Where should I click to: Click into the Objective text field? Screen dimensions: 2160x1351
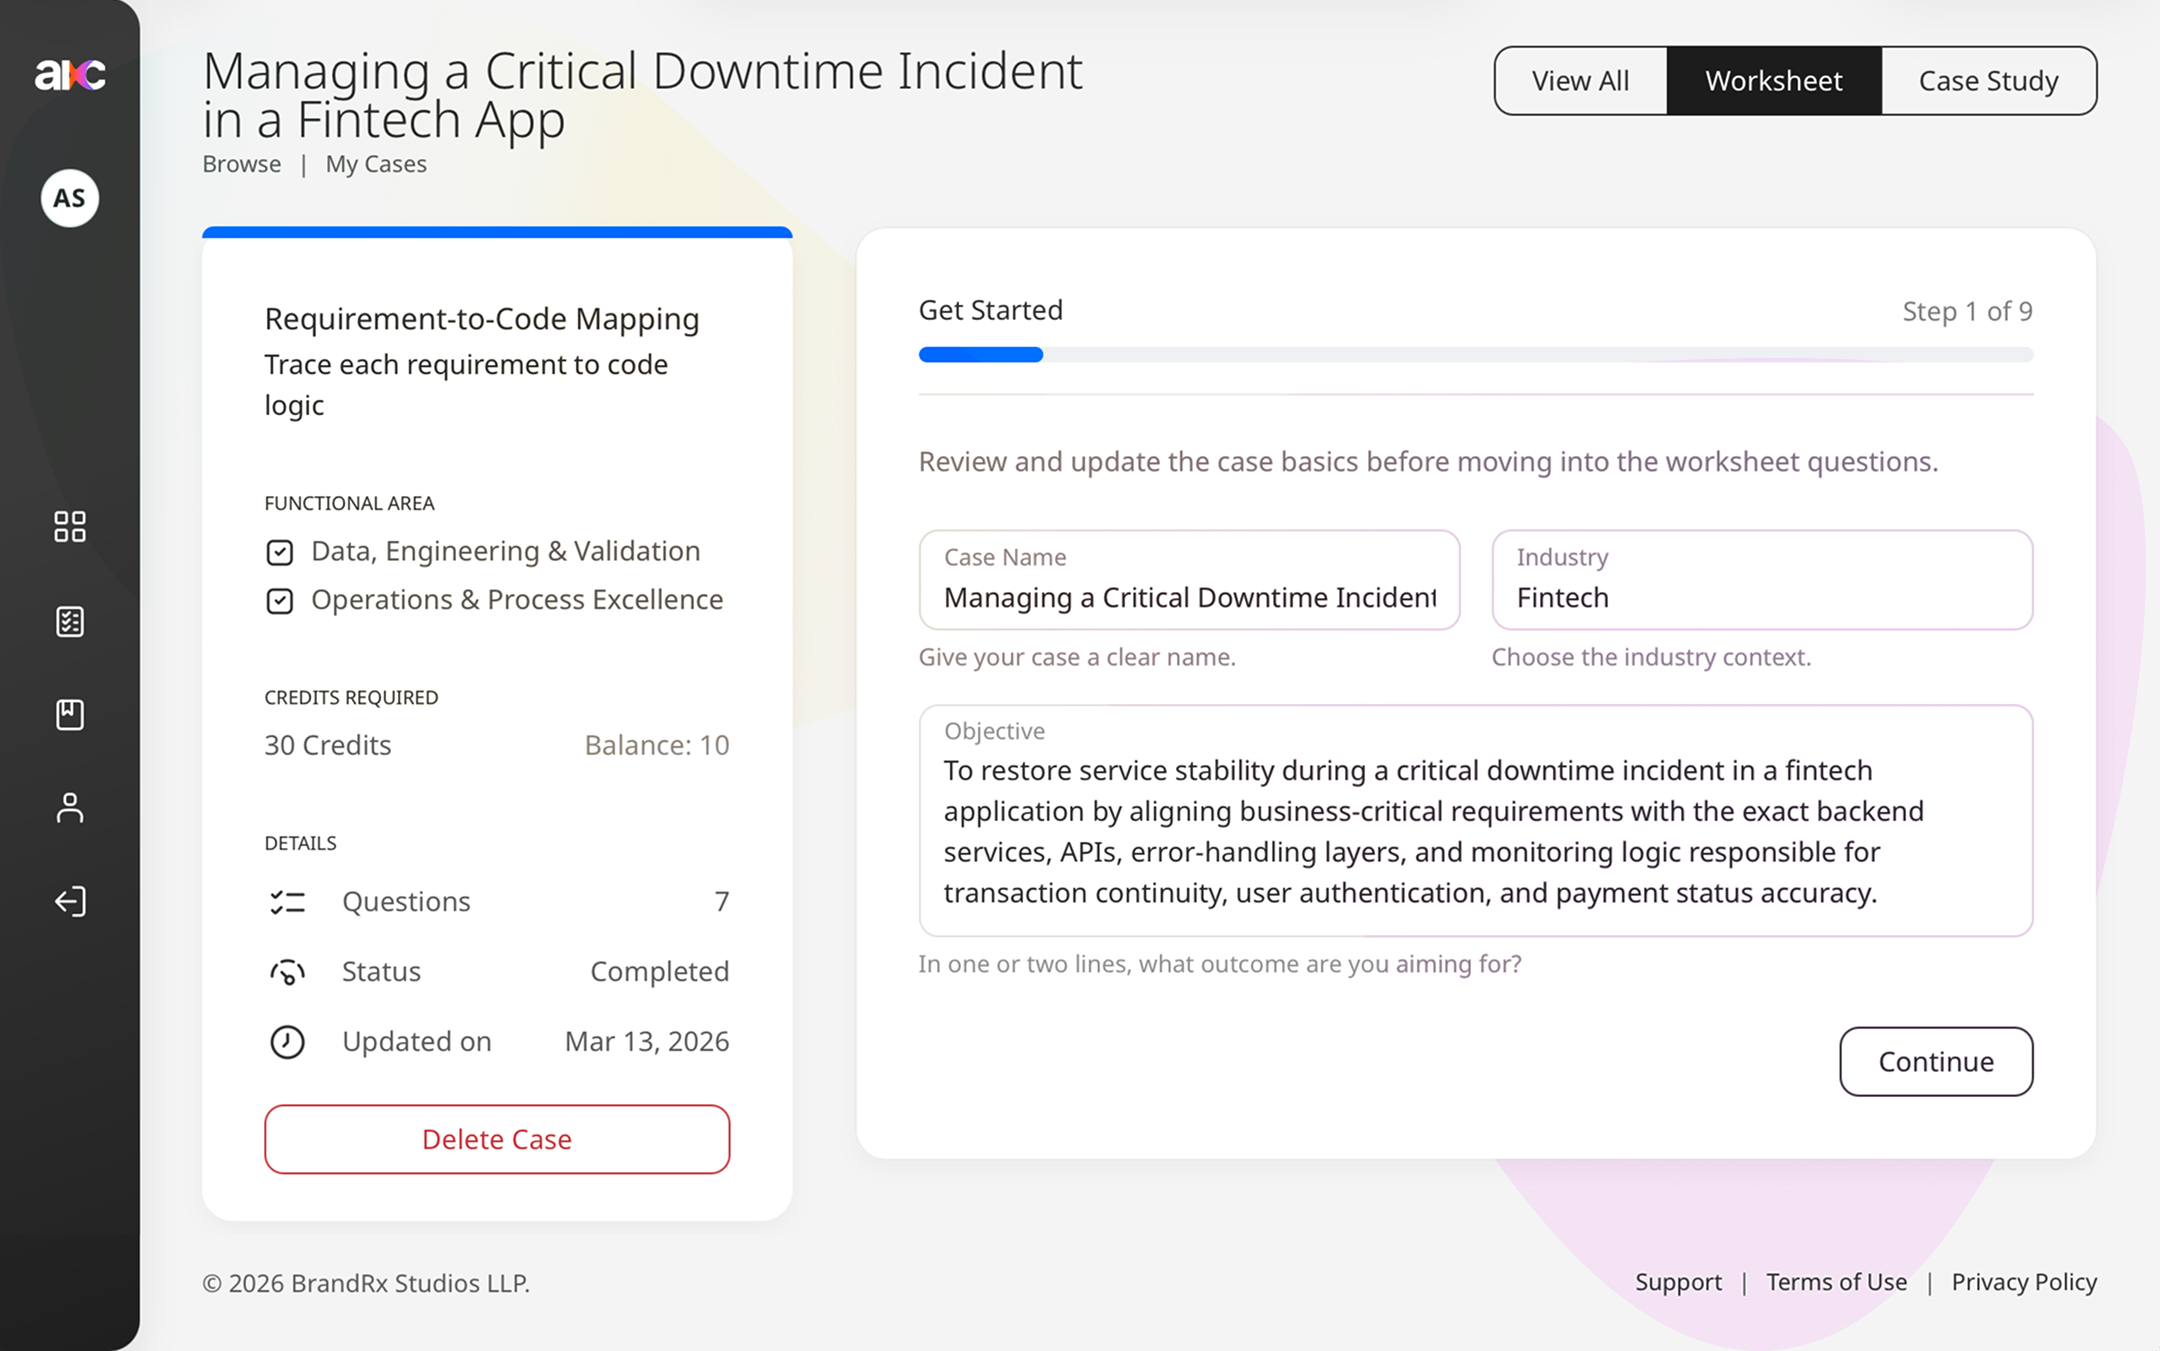tap(1475, 831)
